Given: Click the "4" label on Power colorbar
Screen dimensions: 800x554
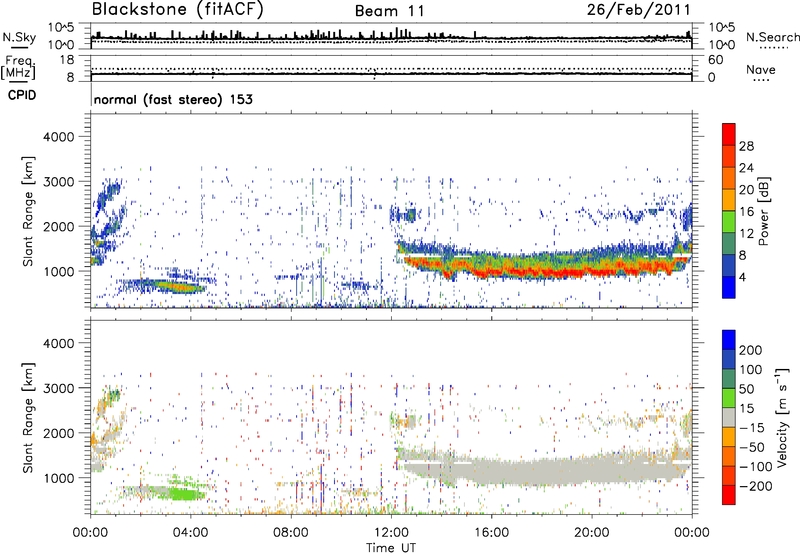Looking at the screenshot, I should pyautogui.click(x=742, y=277).
